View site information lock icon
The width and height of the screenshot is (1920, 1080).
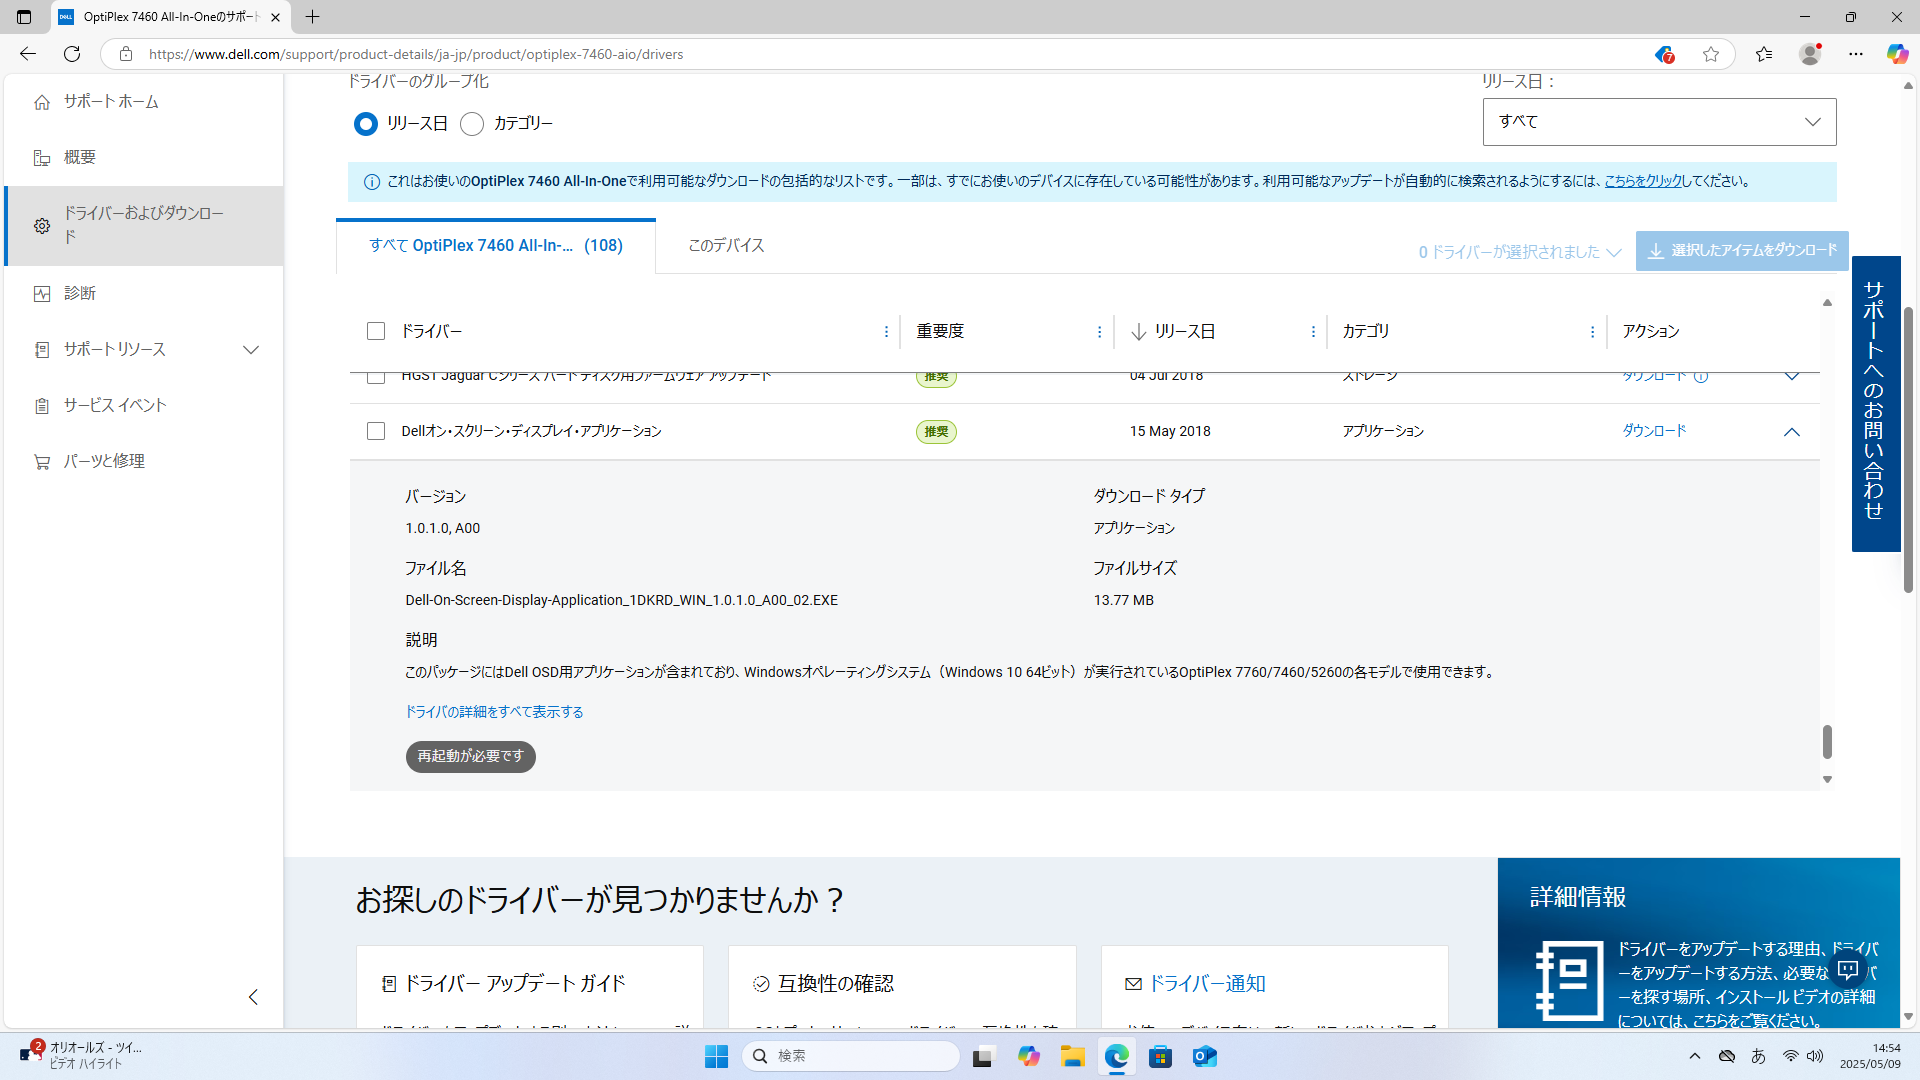126,54
